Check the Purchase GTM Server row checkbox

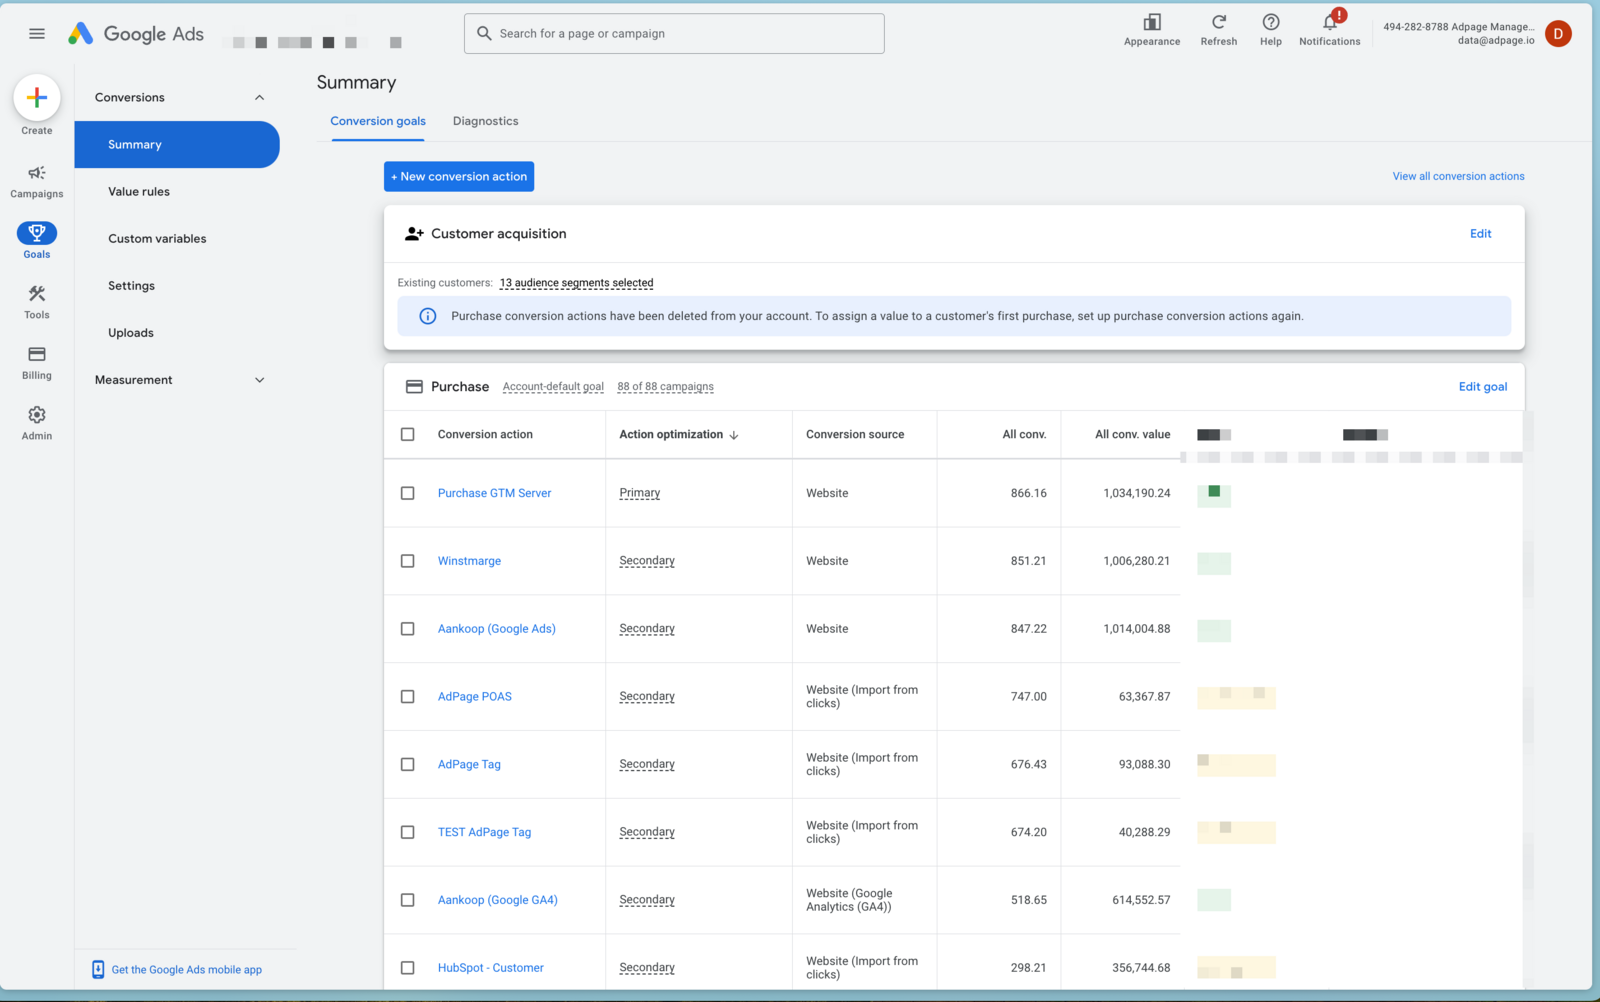[x=407, y=493]
